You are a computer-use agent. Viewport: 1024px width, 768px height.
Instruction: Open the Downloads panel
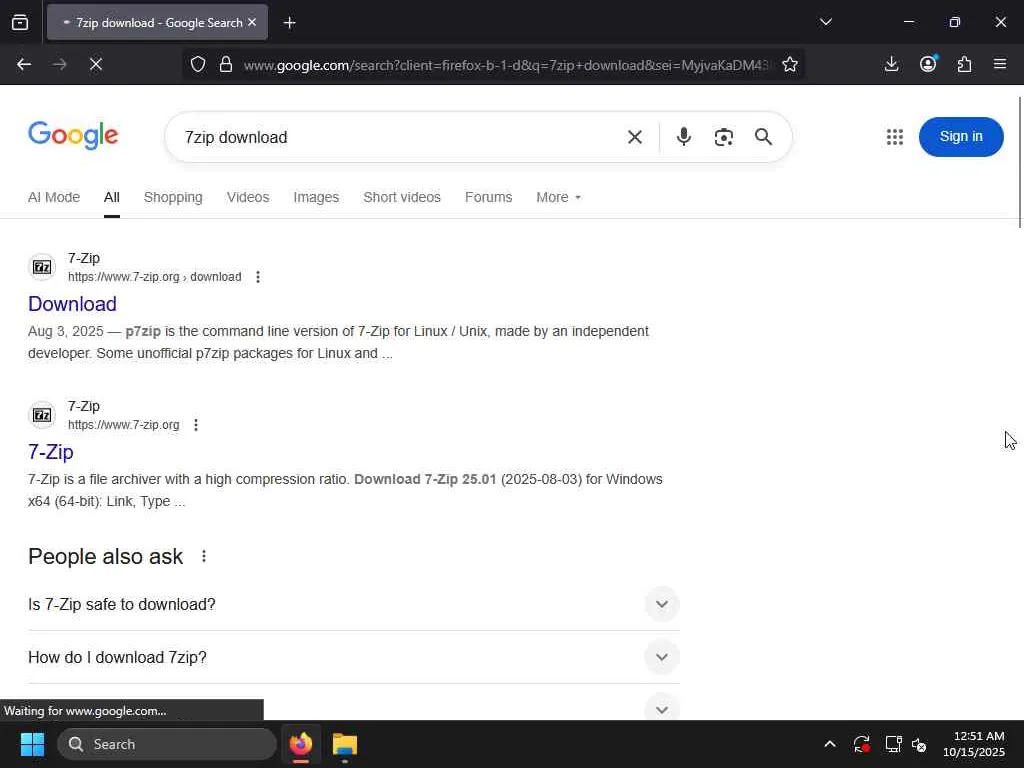[x=891, y=64]
